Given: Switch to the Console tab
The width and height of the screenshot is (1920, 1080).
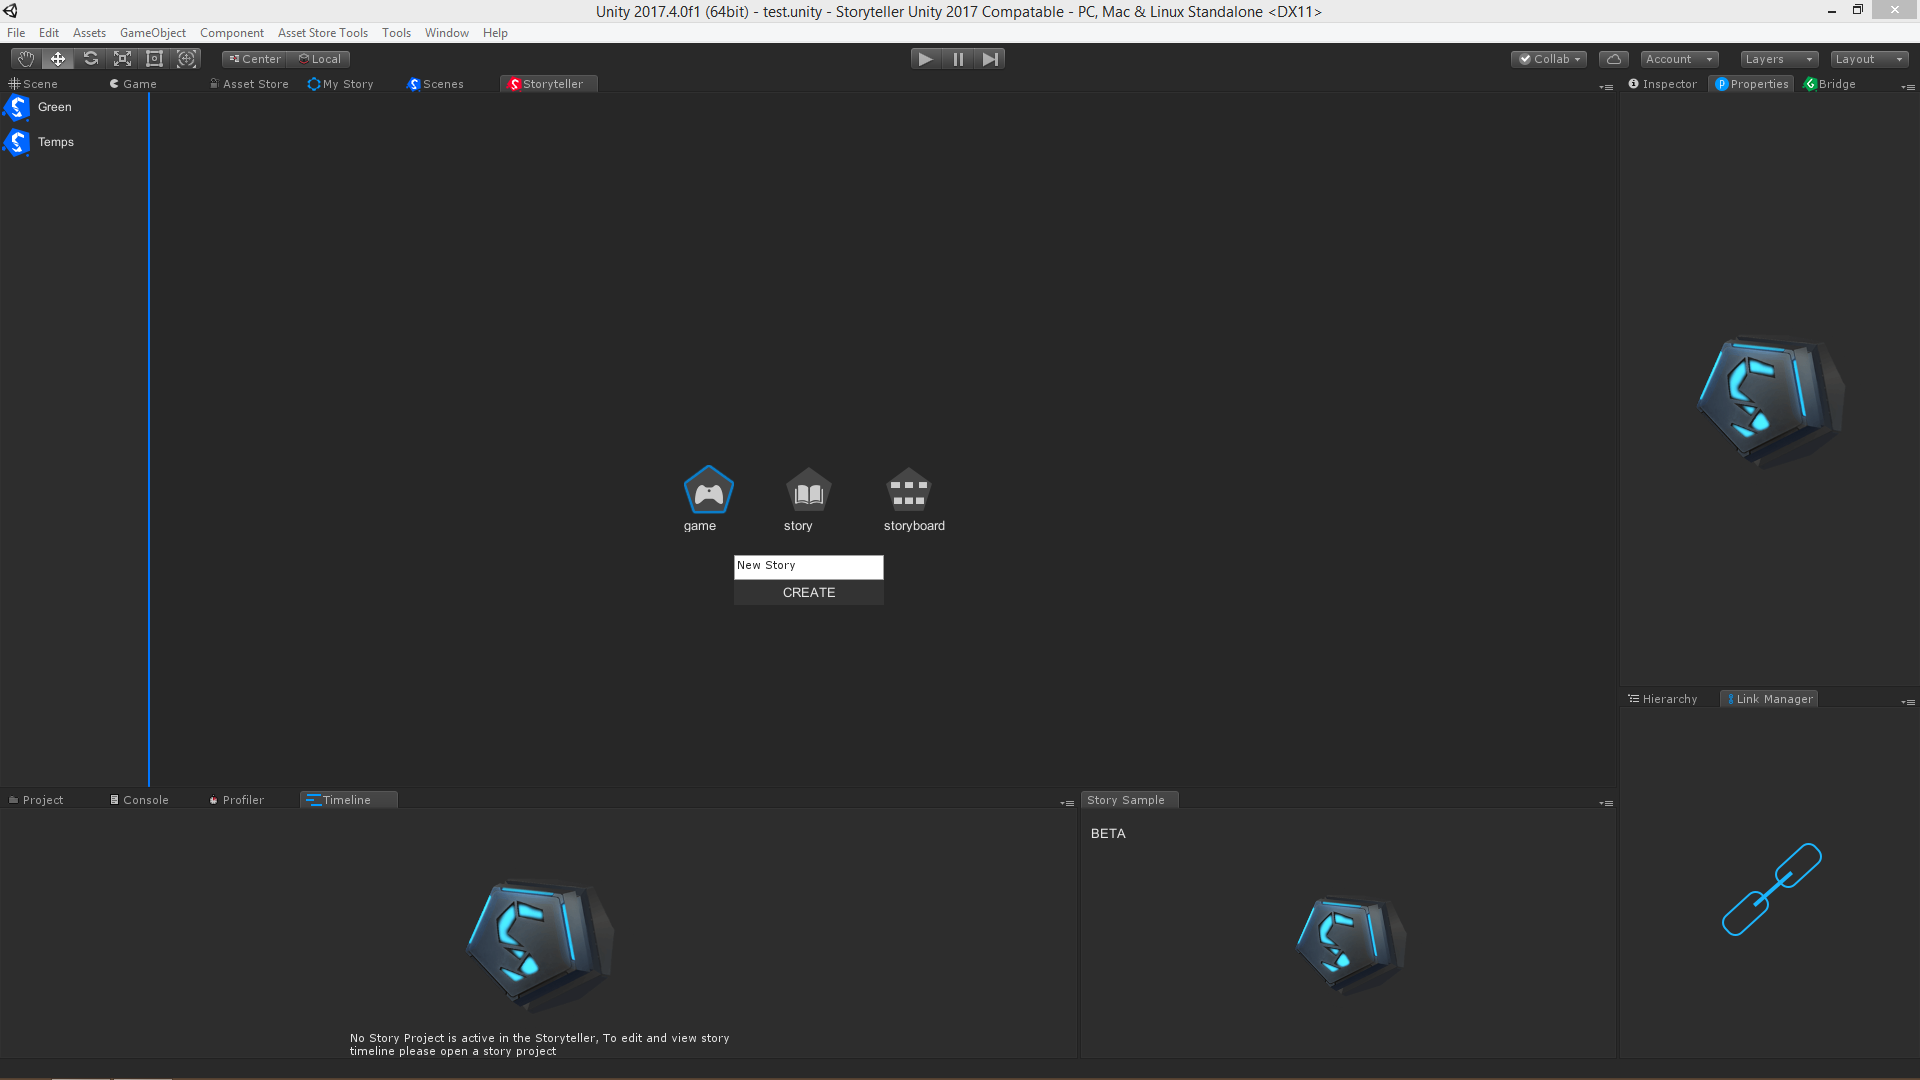Looking at the screenshot, I should coord(139,800).
